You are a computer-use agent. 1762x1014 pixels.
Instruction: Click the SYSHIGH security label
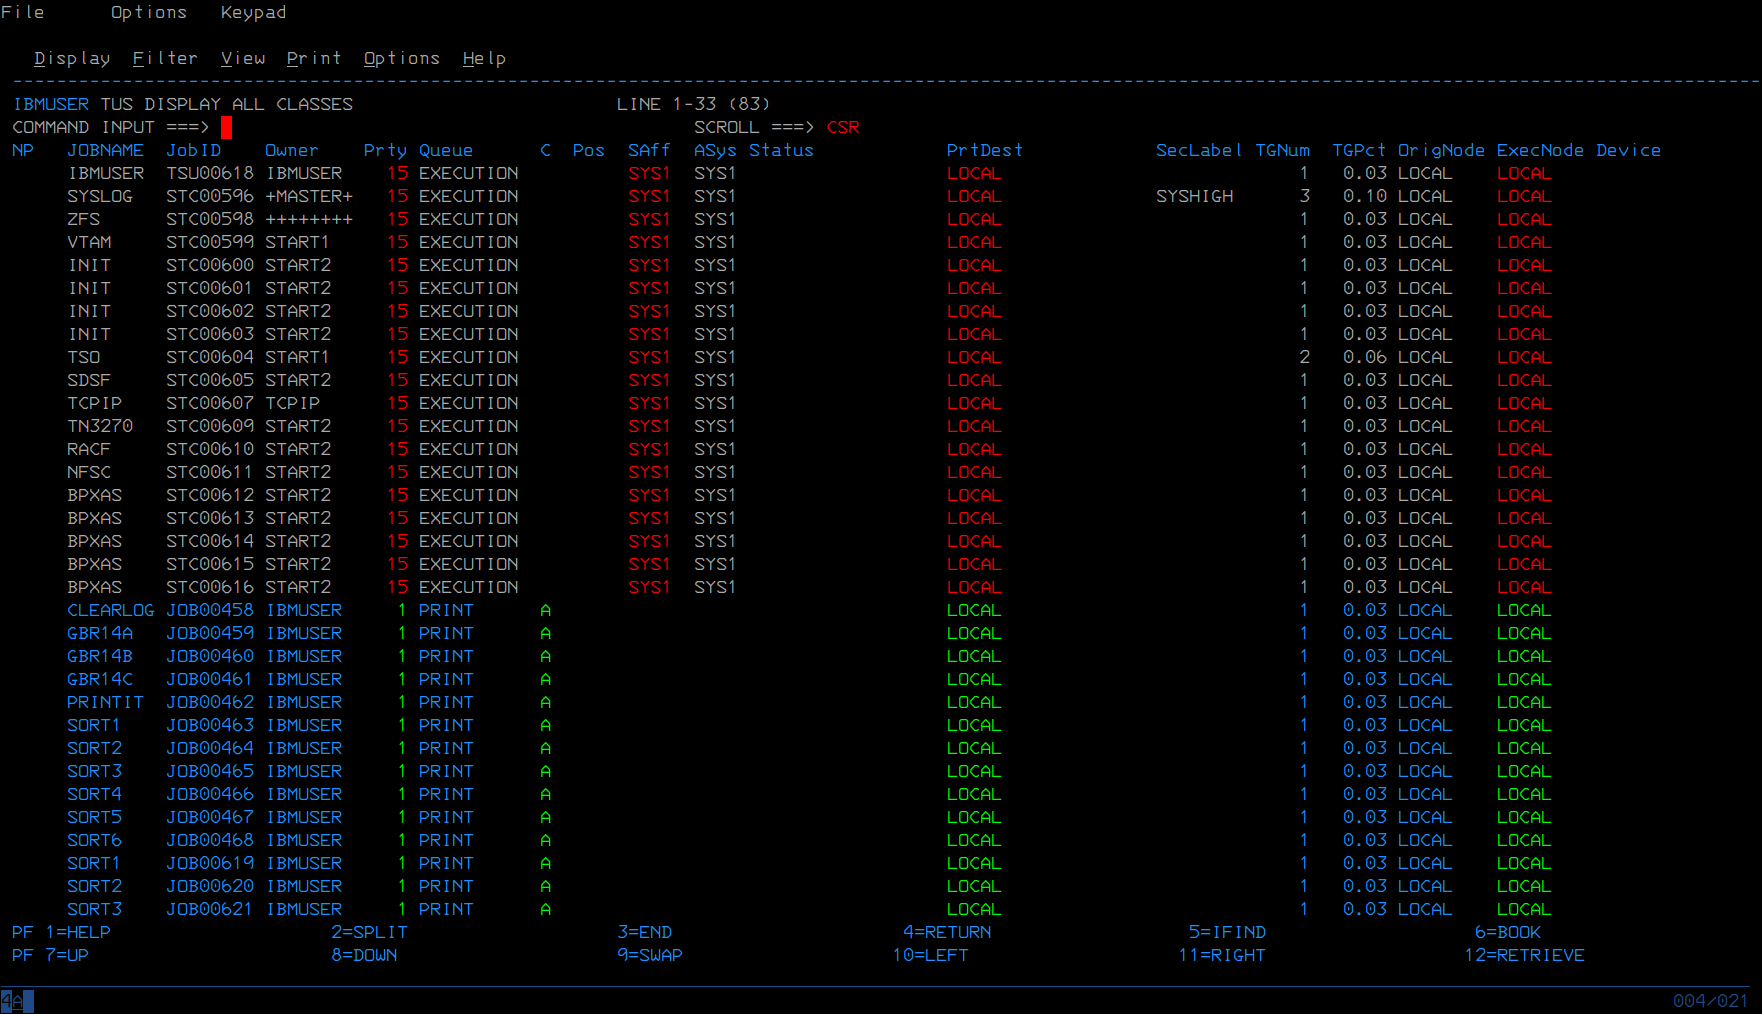pyautogui.click(x=1194, y=196)
